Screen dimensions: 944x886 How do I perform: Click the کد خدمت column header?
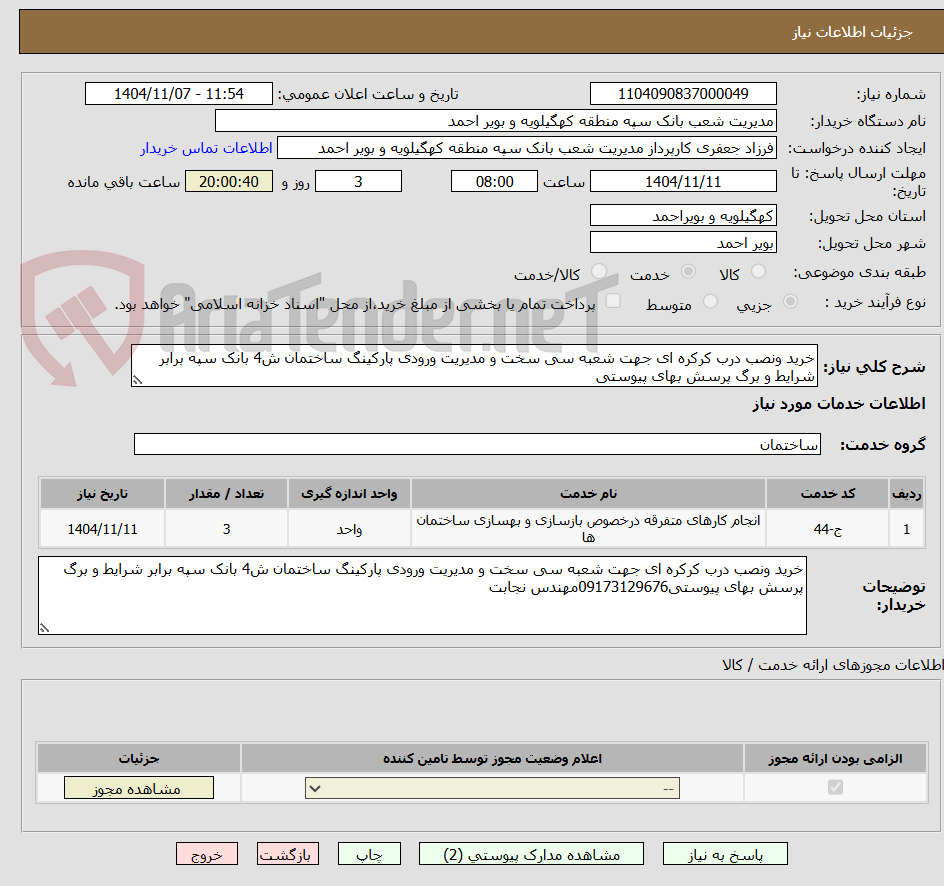pyautogui.click(x=827, y=494)
